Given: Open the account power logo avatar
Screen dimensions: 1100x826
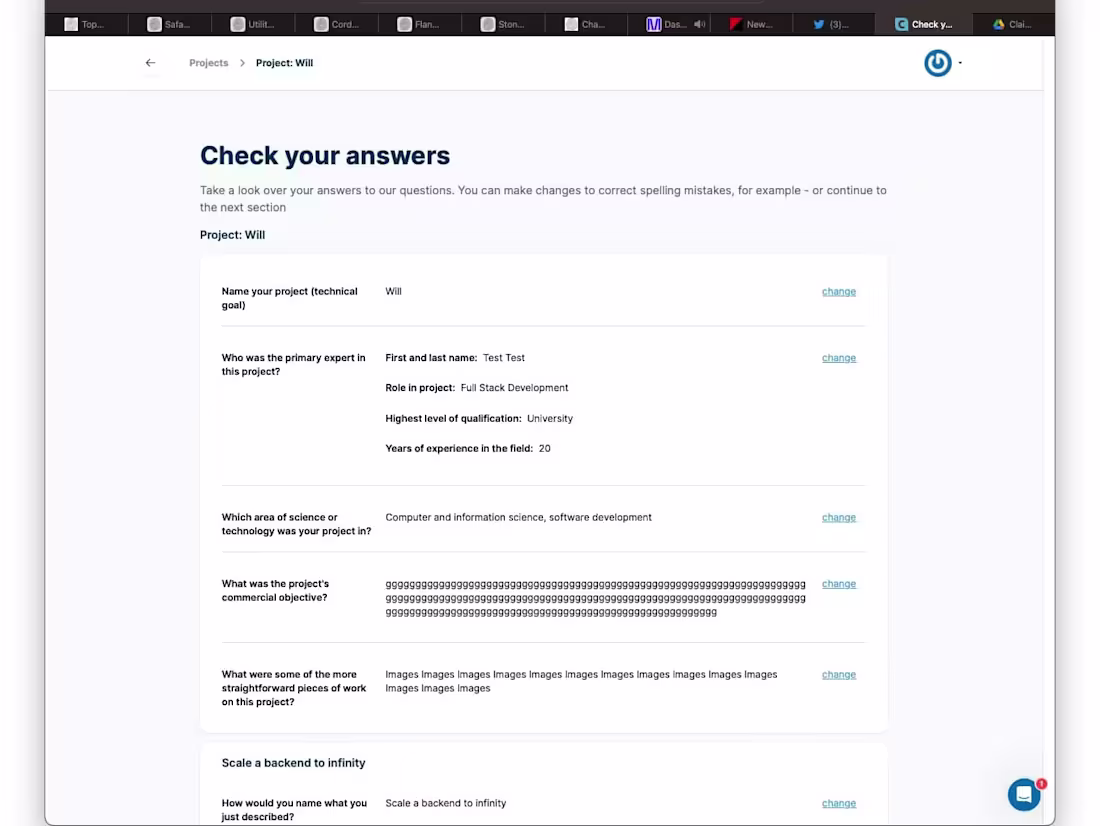Looking at the screenshot, I should coord(937,62).
